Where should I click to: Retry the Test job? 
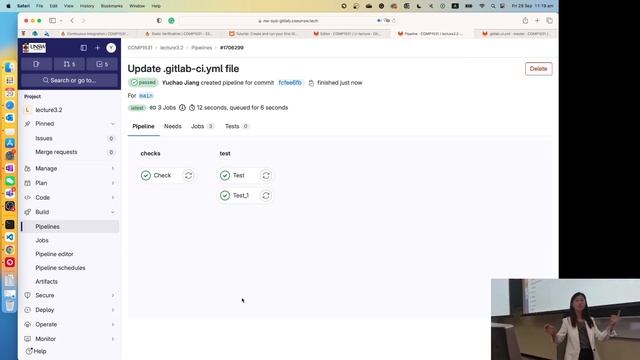266,176
